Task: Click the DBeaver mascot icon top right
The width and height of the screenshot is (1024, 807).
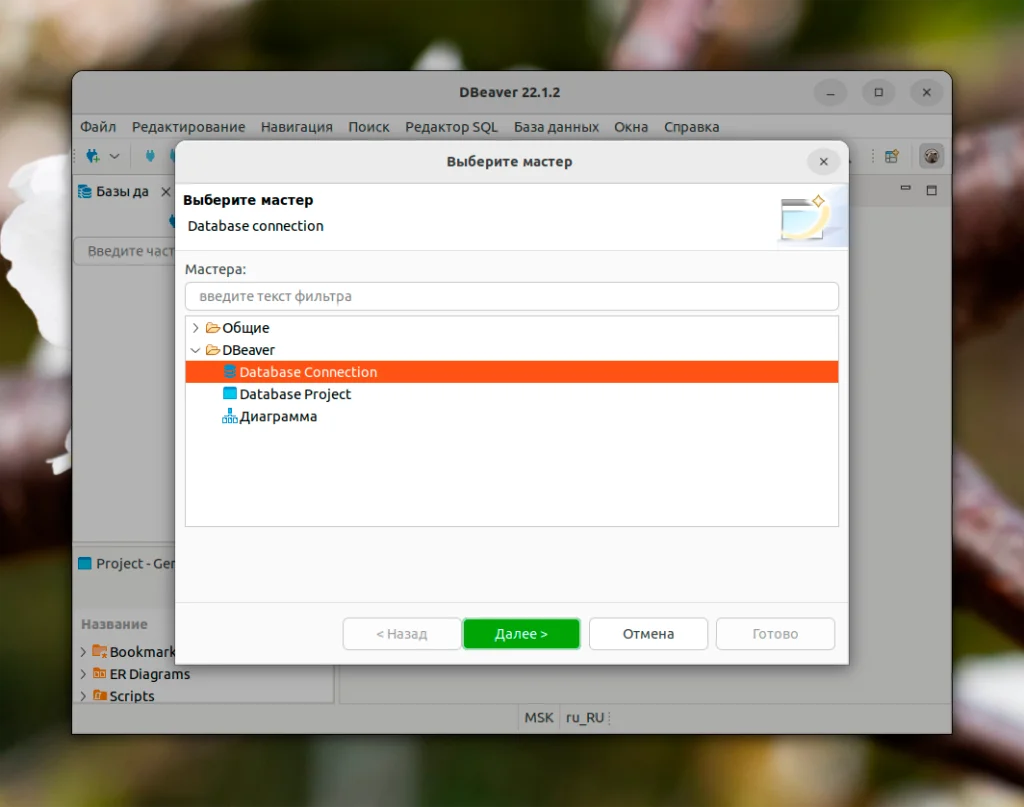Action: pyautogui.click(x=931, y=156)
